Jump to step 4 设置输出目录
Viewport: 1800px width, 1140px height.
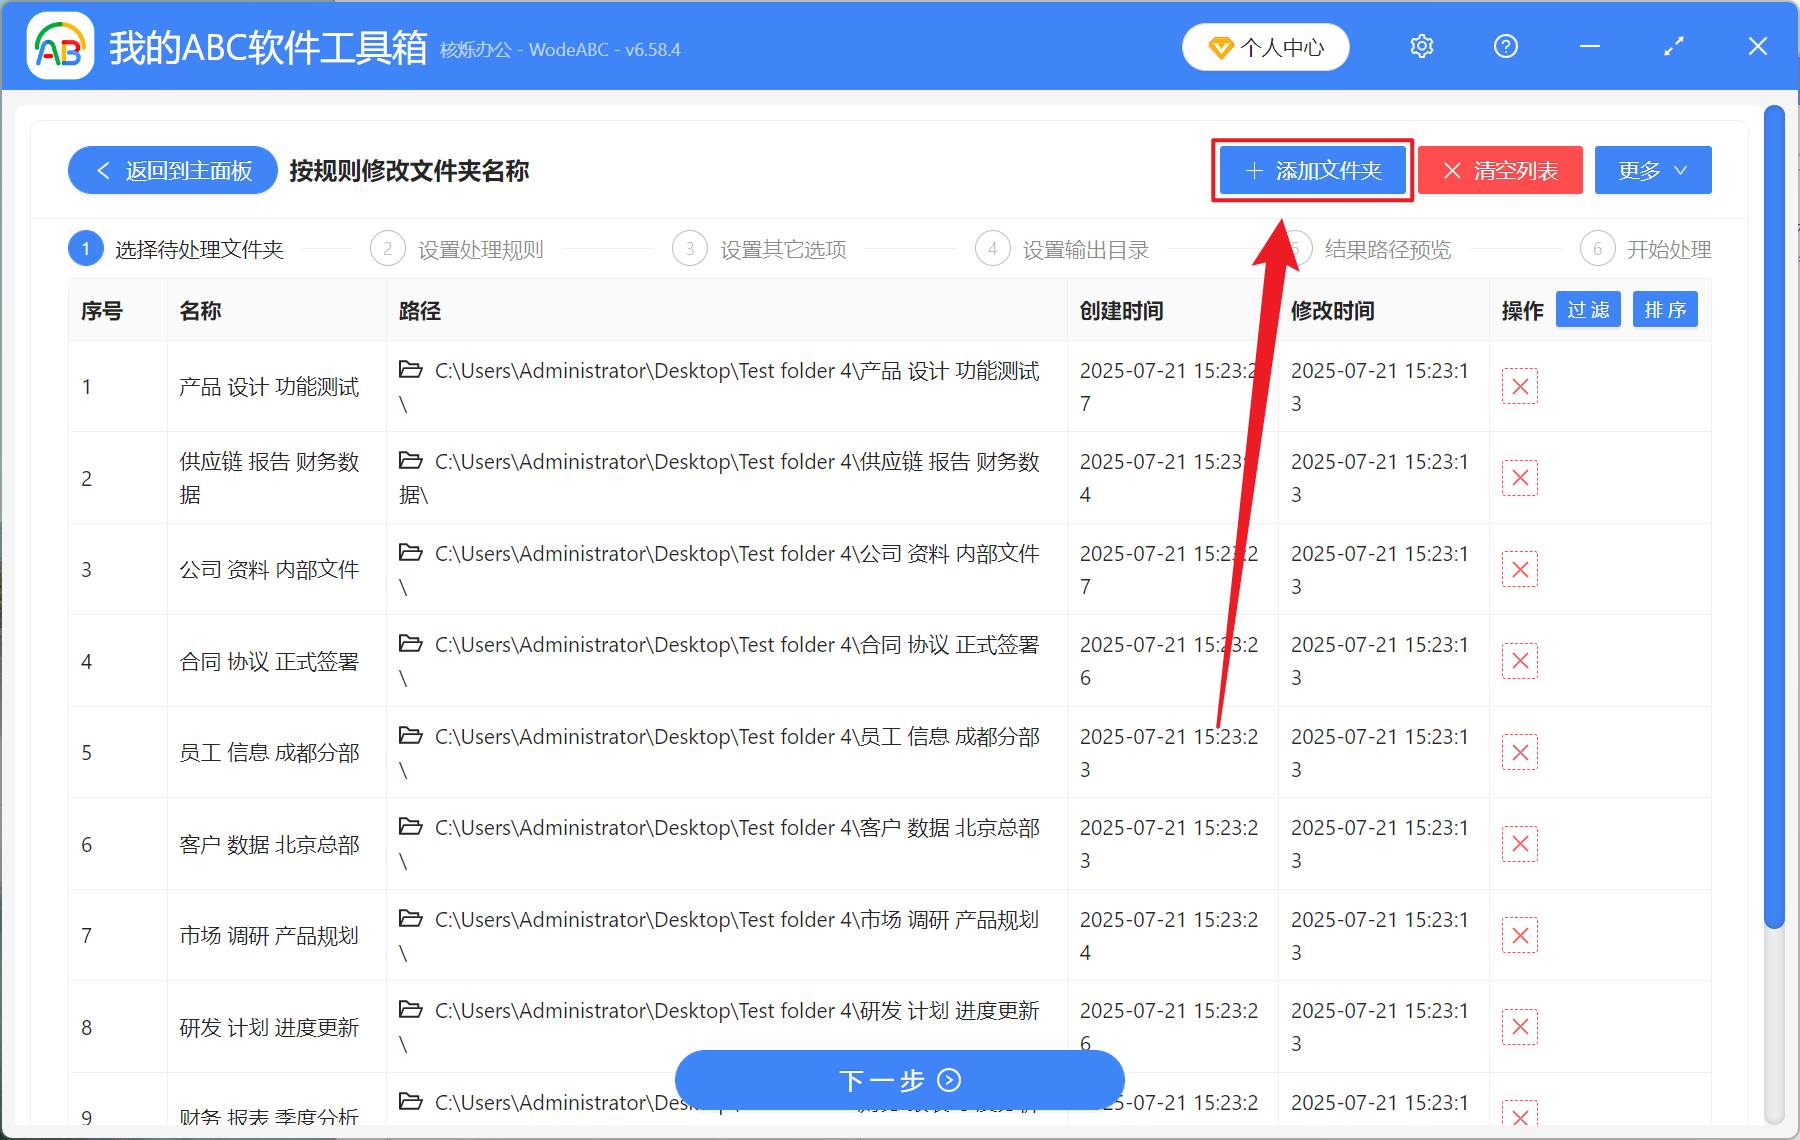tap(1085, 249)
